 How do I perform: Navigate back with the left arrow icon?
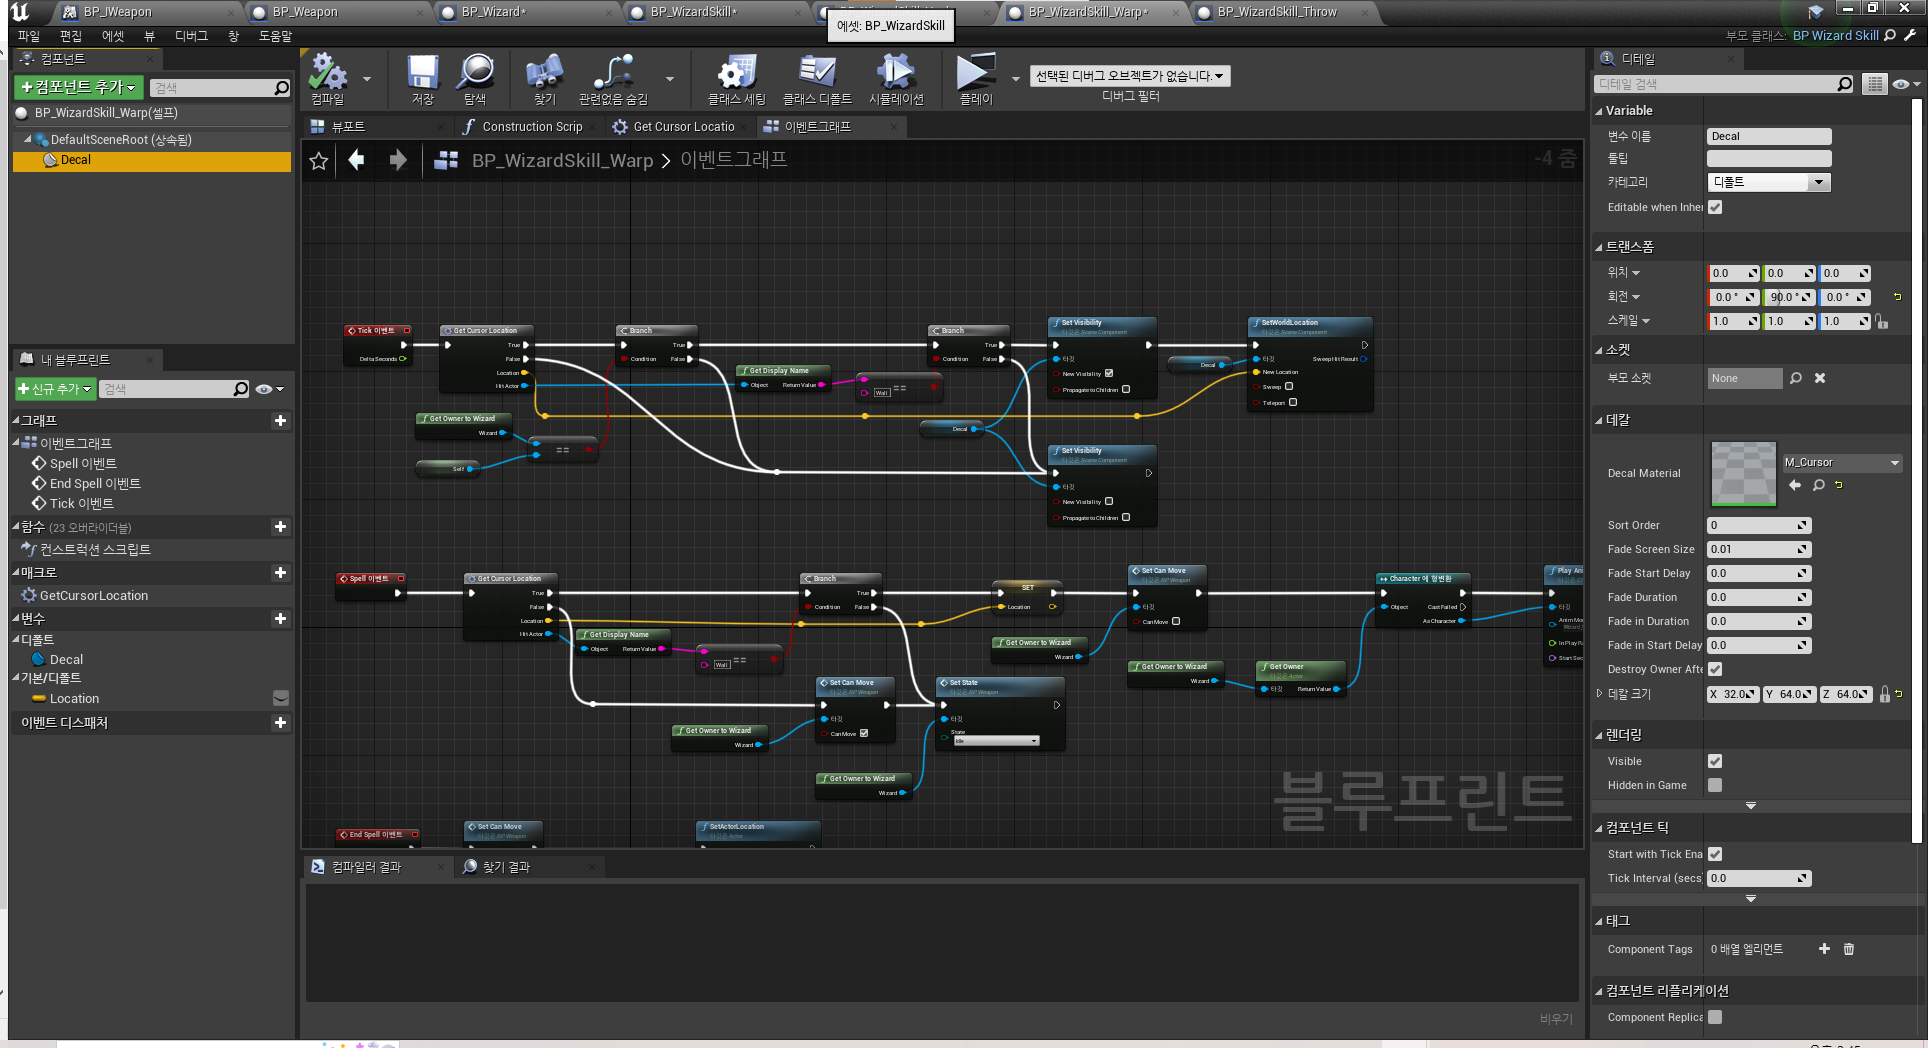[357, 160]
